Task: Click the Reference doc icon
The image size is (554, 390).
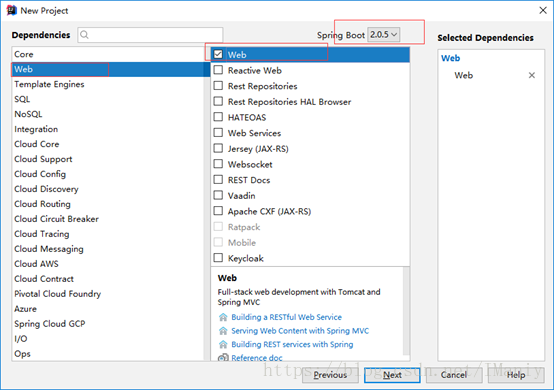Action: [x=223, y=358]
